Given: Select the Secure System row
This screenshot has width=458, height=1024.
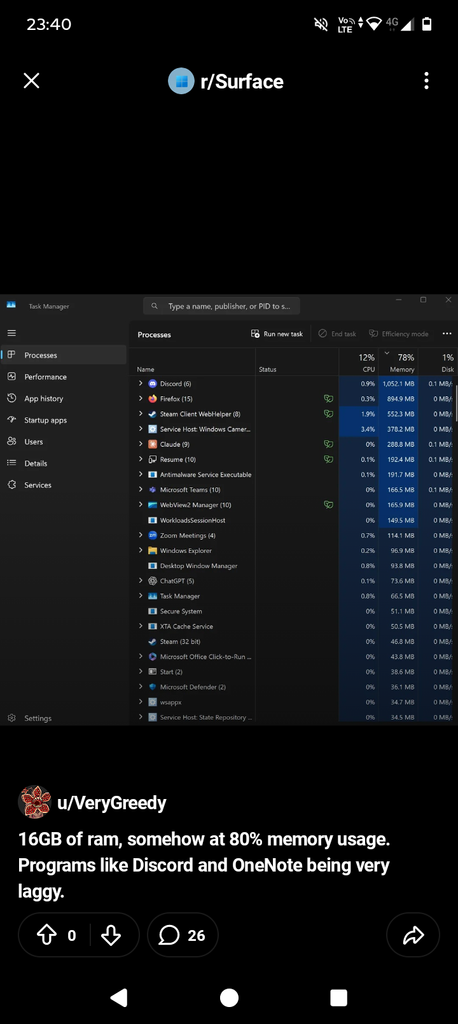Looking at the screenshot, I should pos(293,611).
